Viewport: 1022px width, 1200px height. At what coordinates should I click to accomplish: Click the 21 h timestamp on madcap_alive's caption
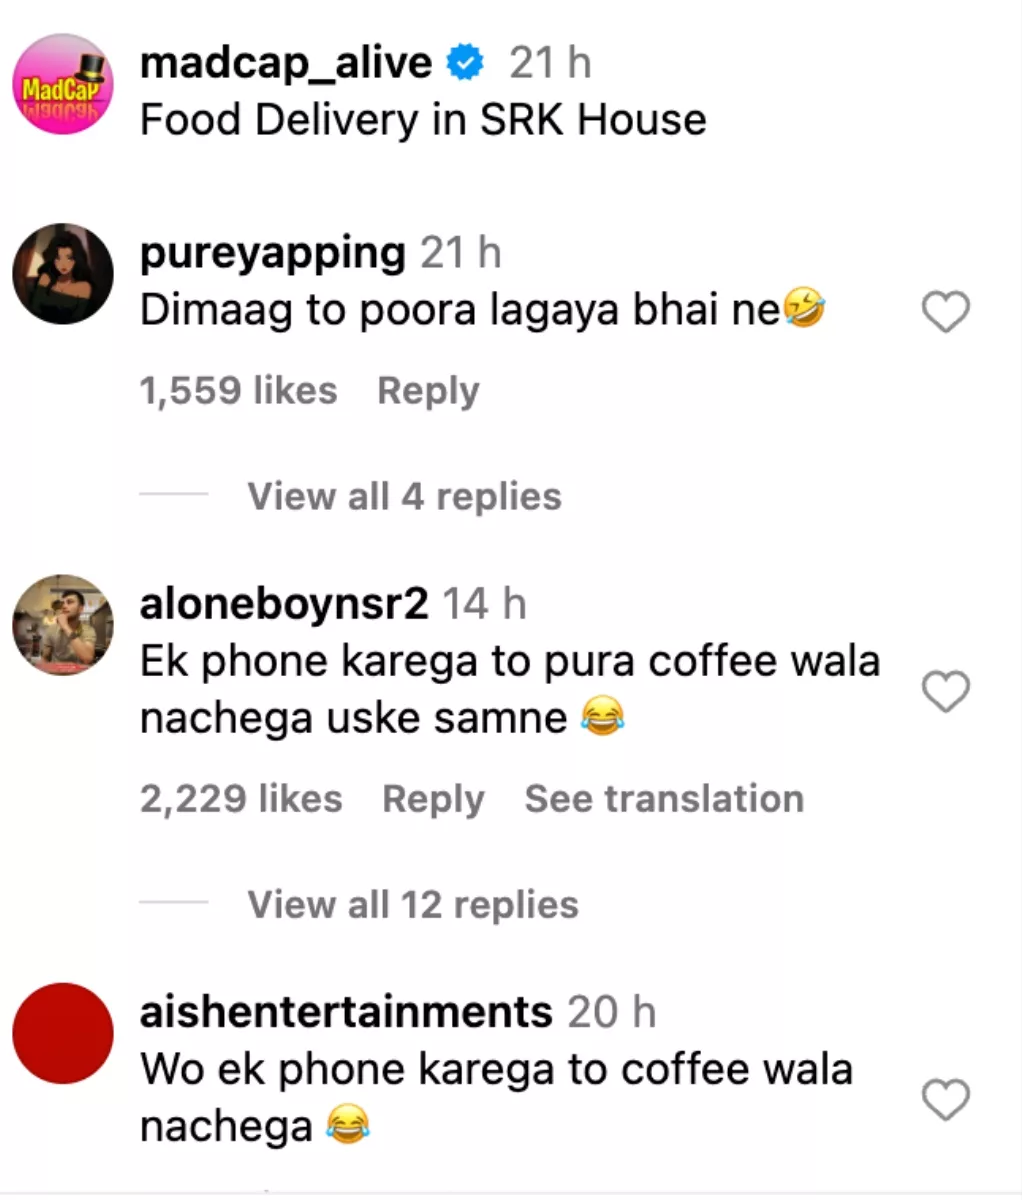[x=550, y=64]
